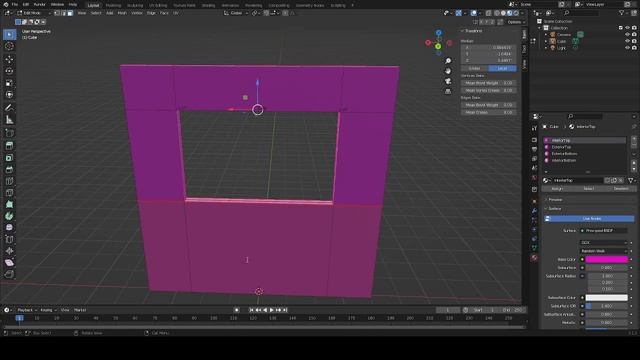Image resolution: width=640 pixels, height=360 pixels.
Task: Switch to the Layout workspace tab
Action: coord(93,5)
